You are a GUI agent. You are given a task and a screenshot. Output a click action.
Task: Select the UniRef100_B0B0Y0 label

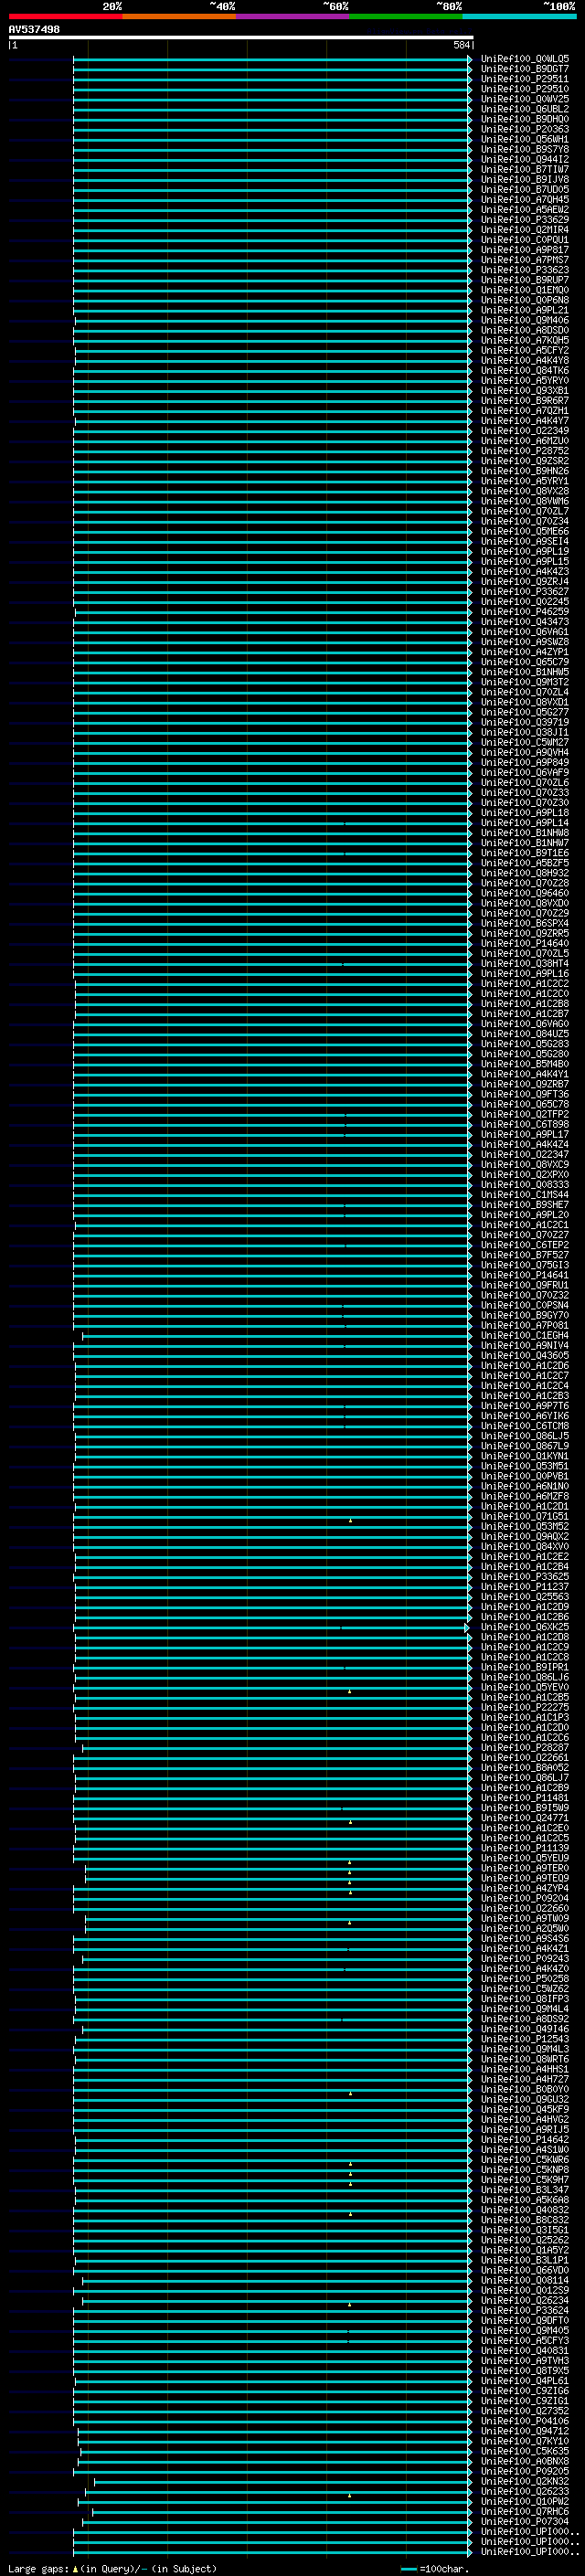click(x=525, y=2089)
